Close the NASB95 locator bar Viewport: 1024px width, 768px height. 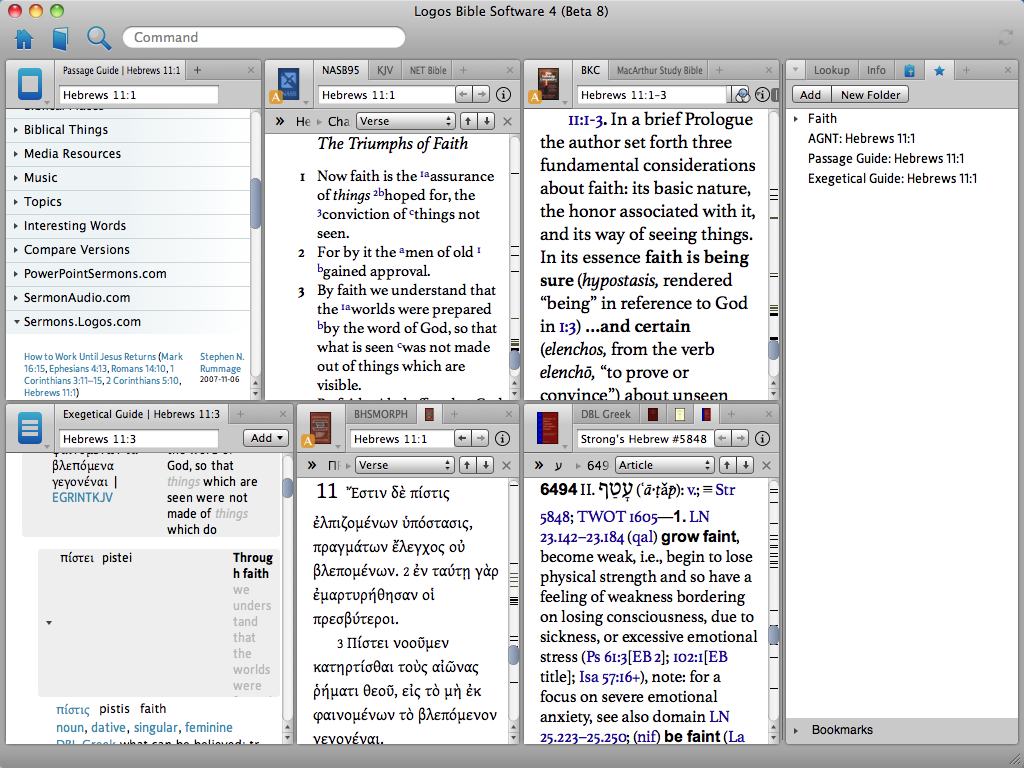[507, 121]
